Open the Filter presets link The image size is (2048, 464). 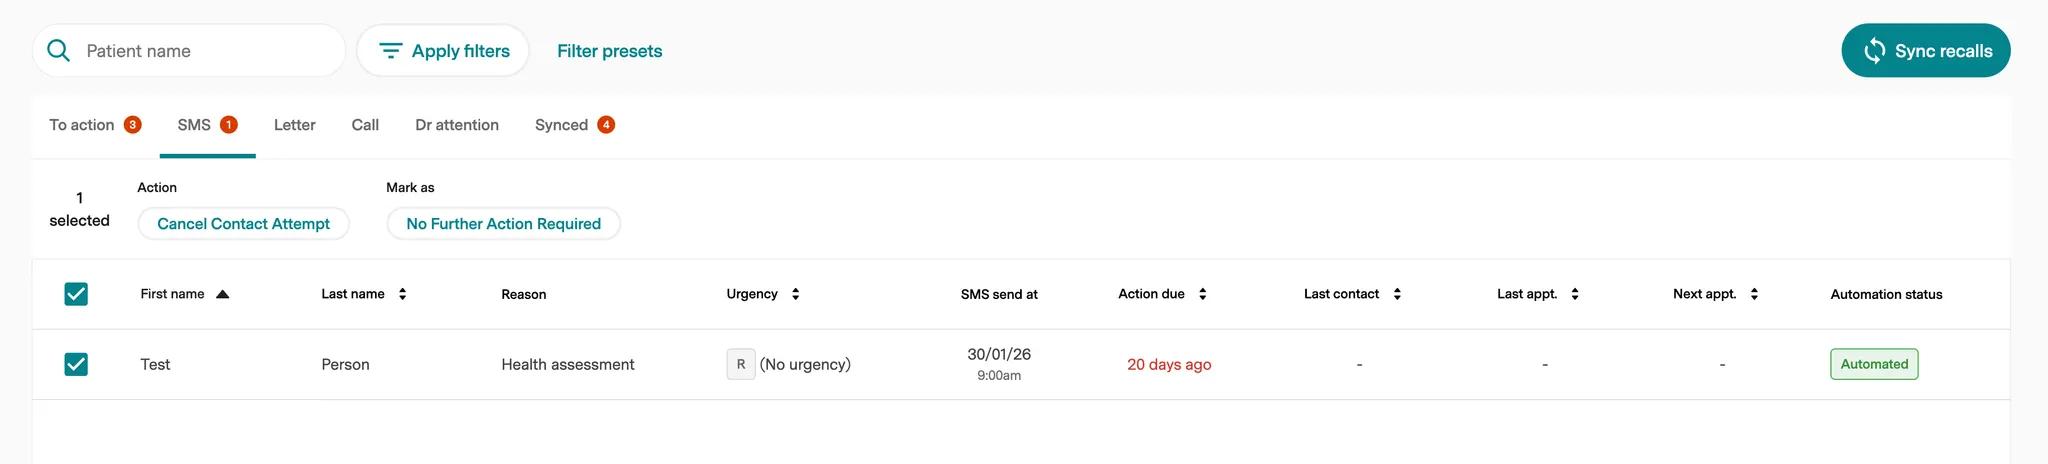[609, 51]
